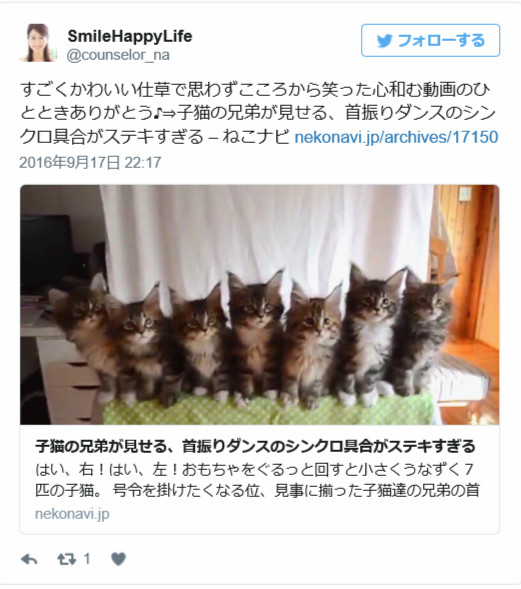The width and height of the screenshot is (521, 589).
Task: Click the Twitter bird icon in the follow button
Action: [385, 41]
